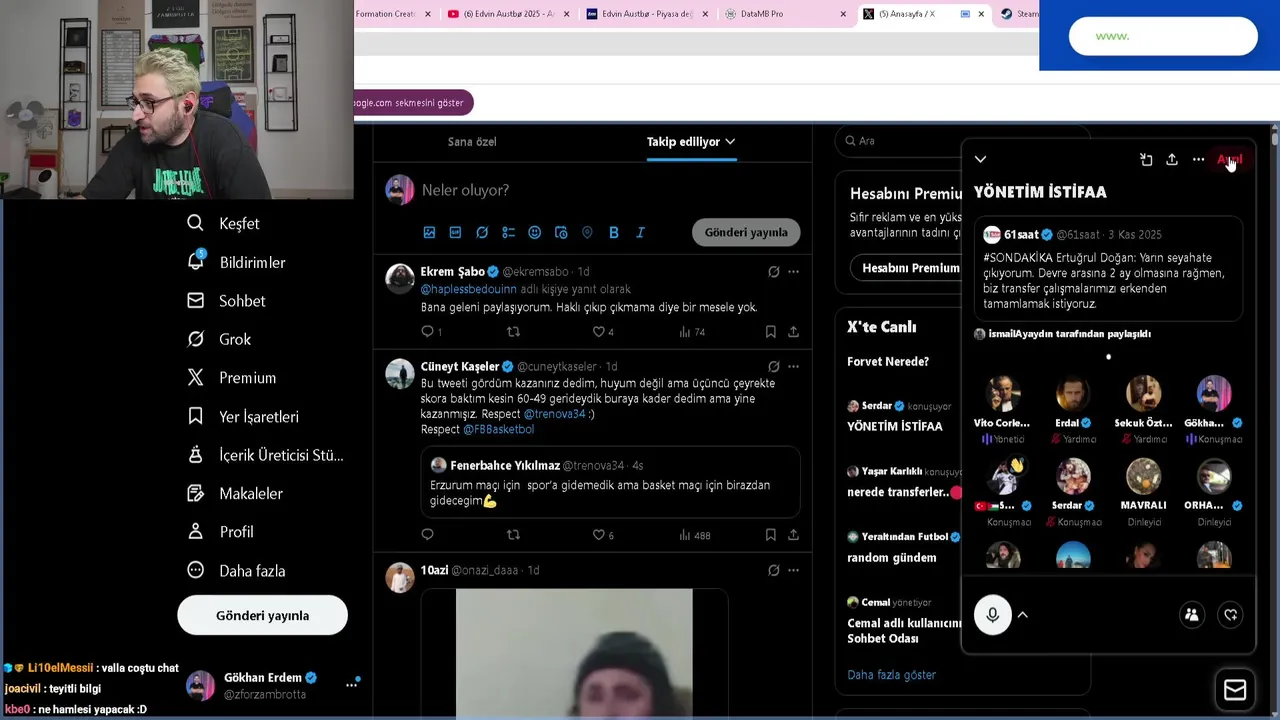1280x720 pixels.
Task: Switch to Edvin Austbø Piyasa değeri tab
Action: [645, 14]
